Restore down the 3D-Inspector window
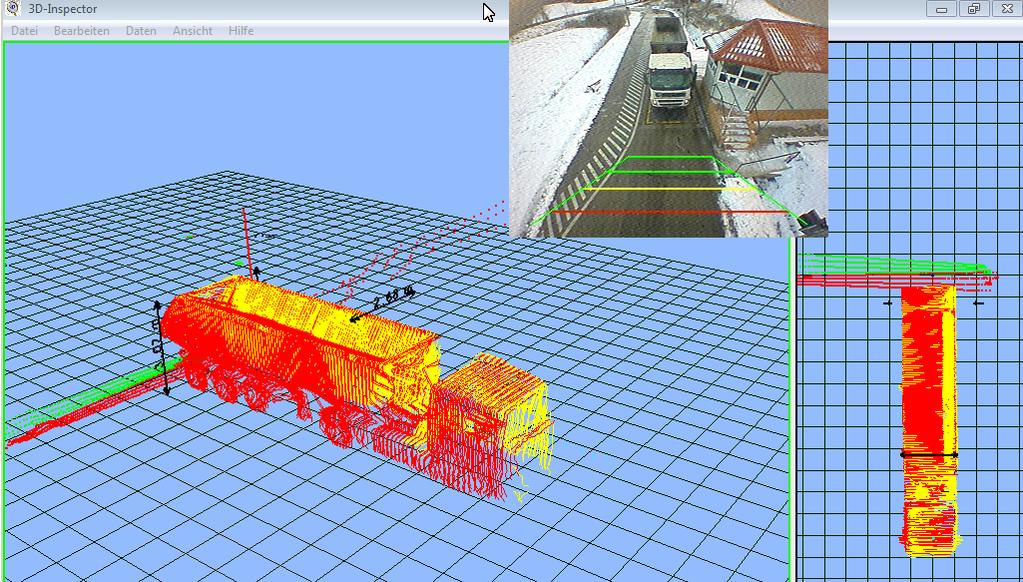This screenshot has width=1023, height=582. click(974, 9)
